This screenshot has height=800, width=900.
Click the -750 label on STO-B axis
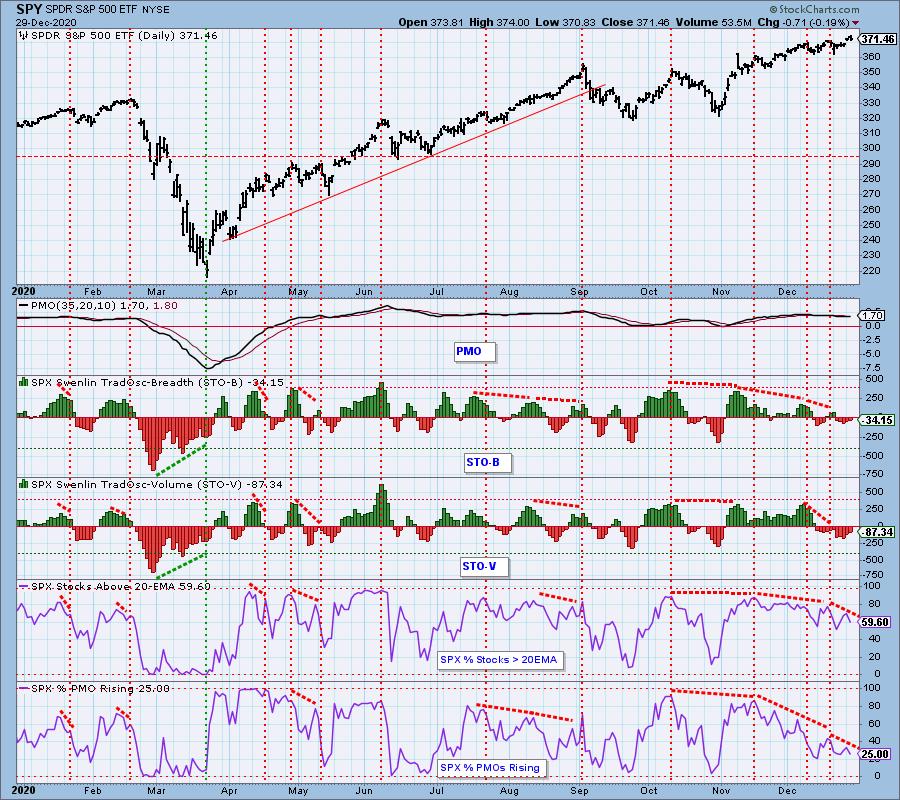[x=873, y=474]
